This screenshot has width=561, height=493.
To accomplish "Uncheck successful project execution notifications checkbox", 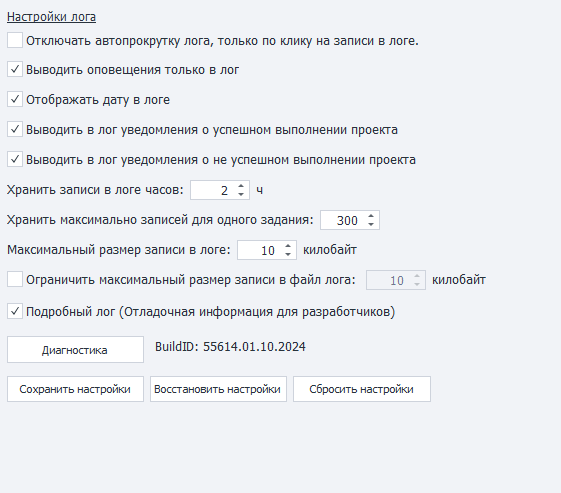I will click(x=15, y=129).
